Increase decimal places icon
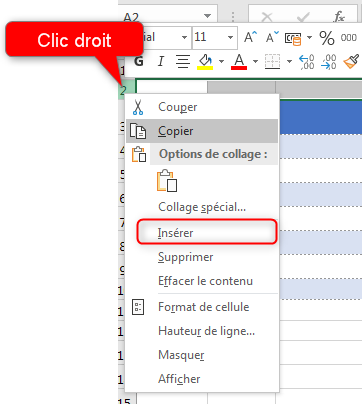This screenshot has width=362, height=404. point(306,62)
